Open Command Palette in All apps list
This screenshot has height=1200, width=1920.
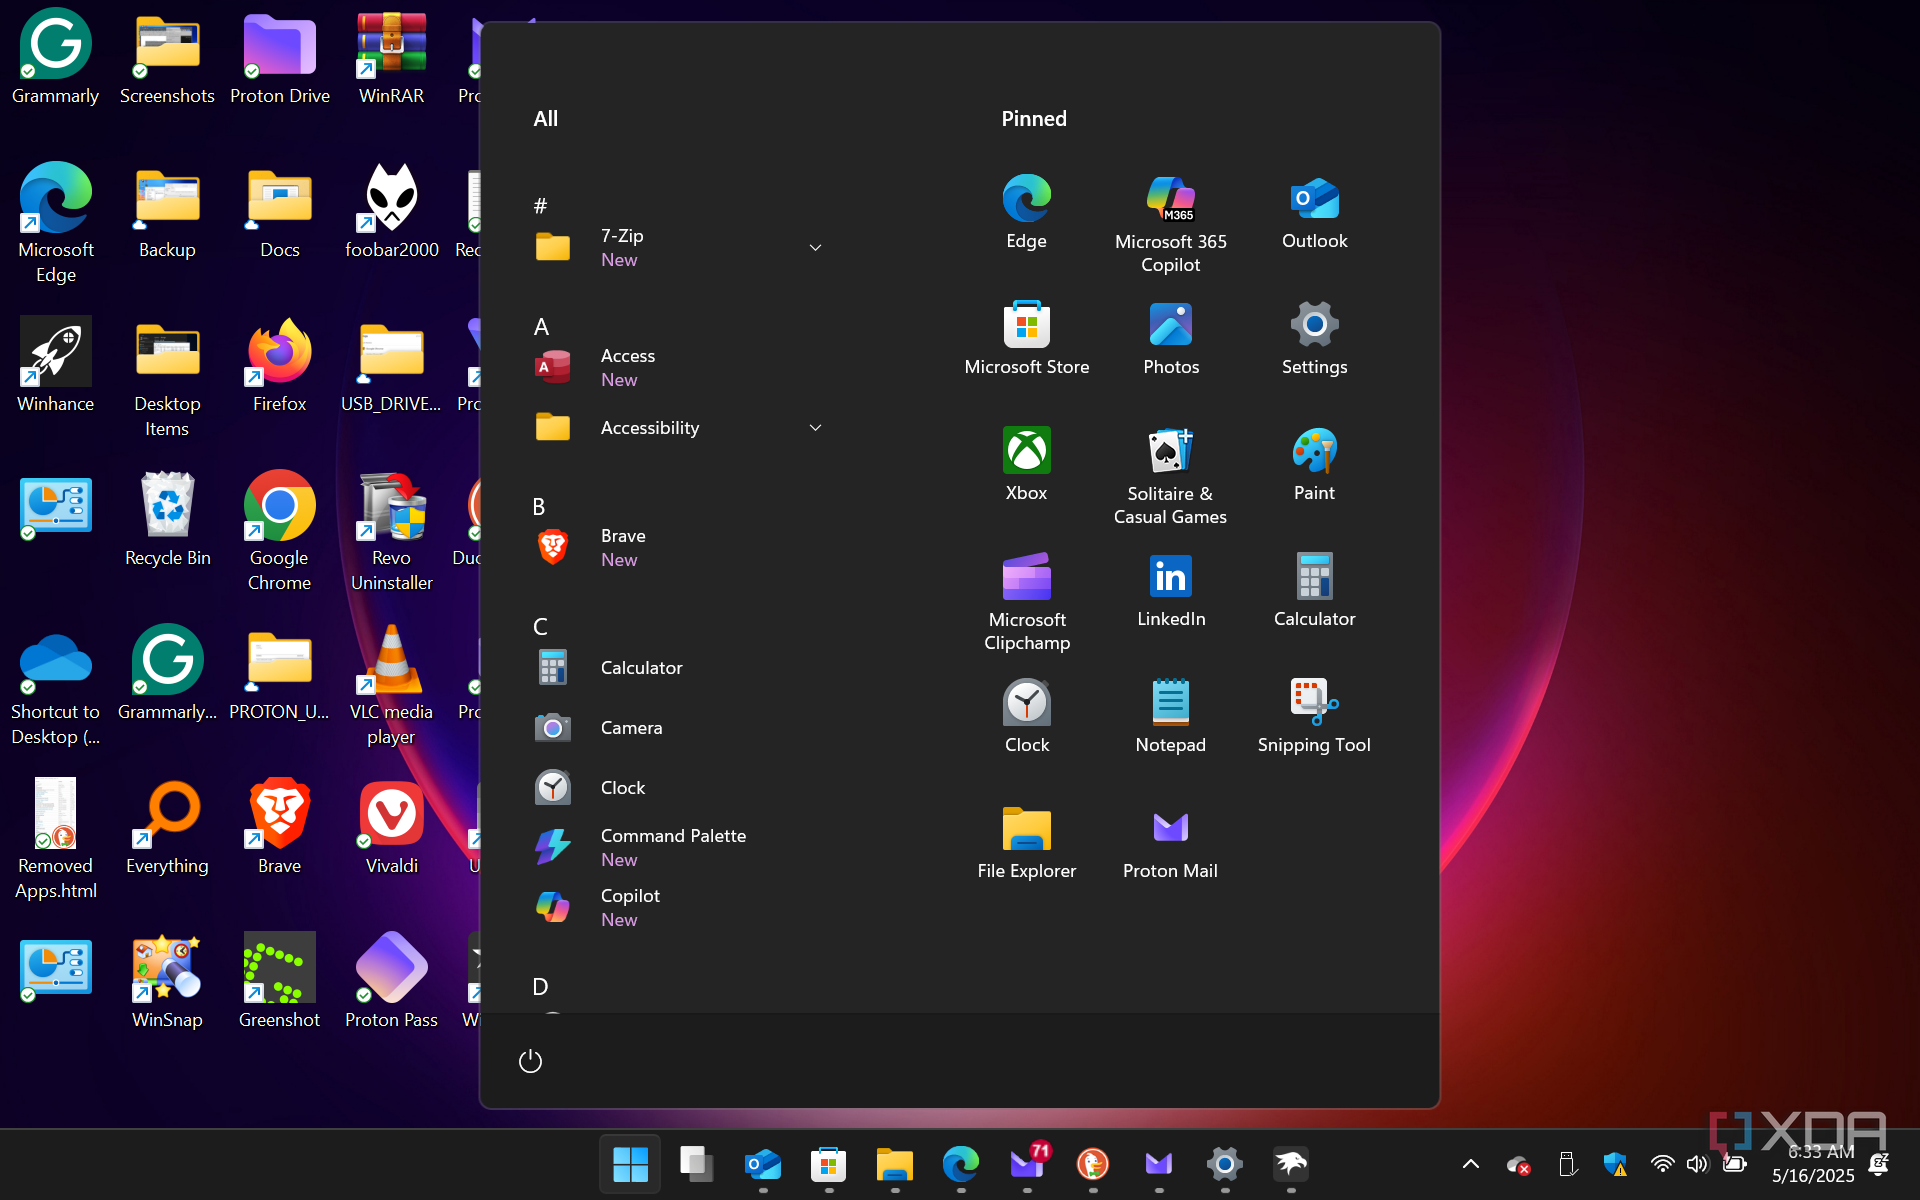(672, 846)
